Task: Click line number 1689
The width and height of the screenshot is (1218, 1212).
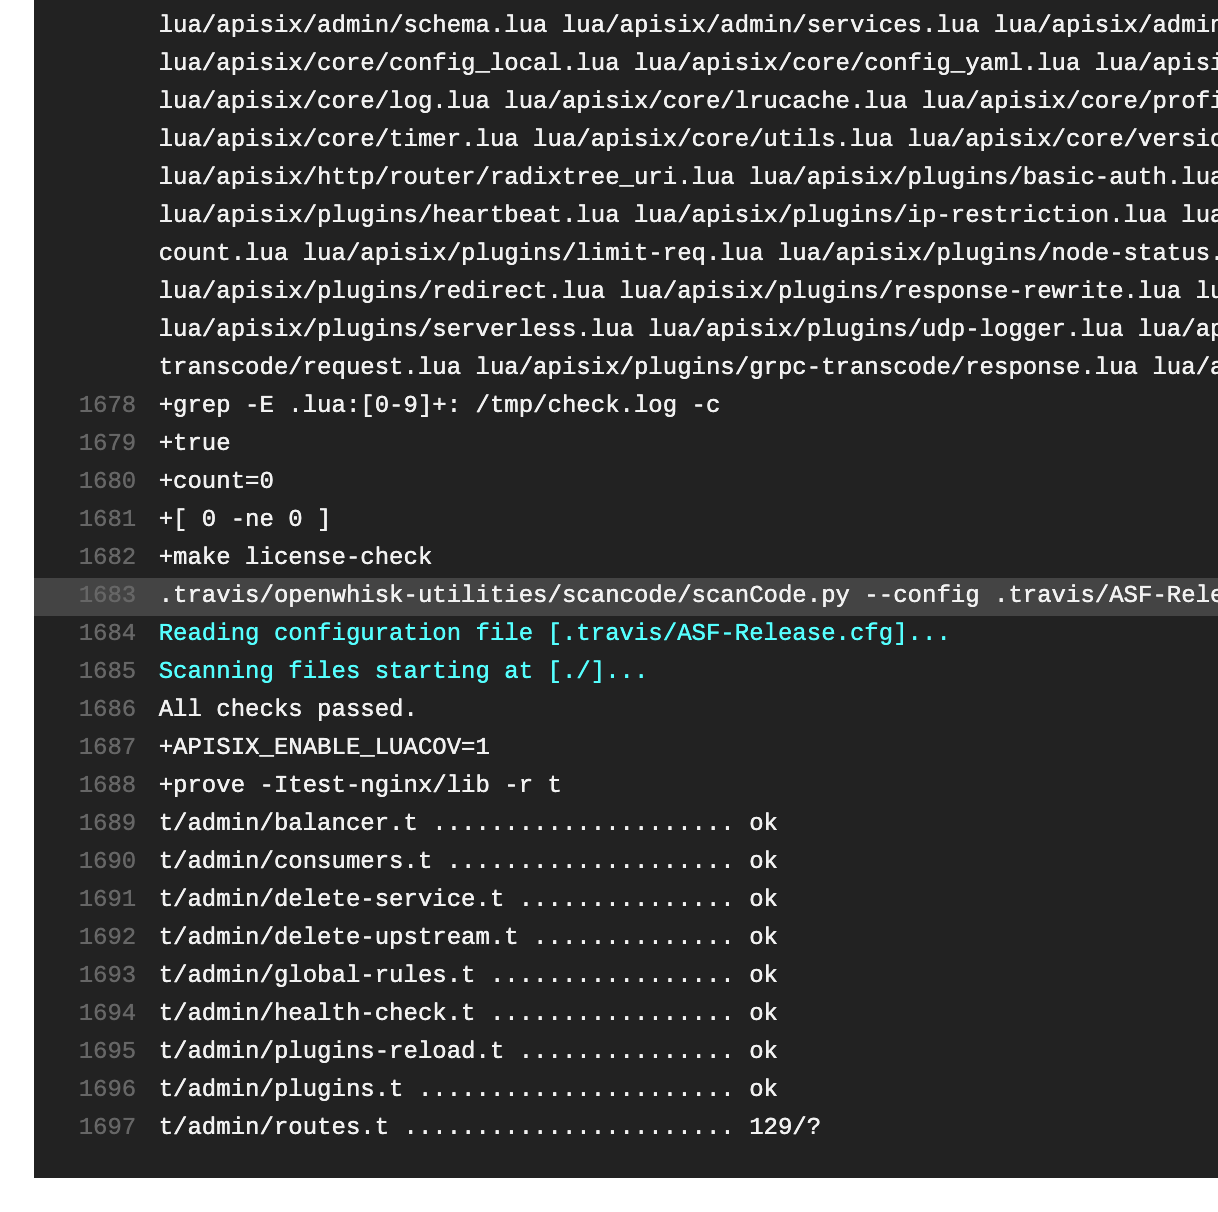Action: click(x=107, y=823)
